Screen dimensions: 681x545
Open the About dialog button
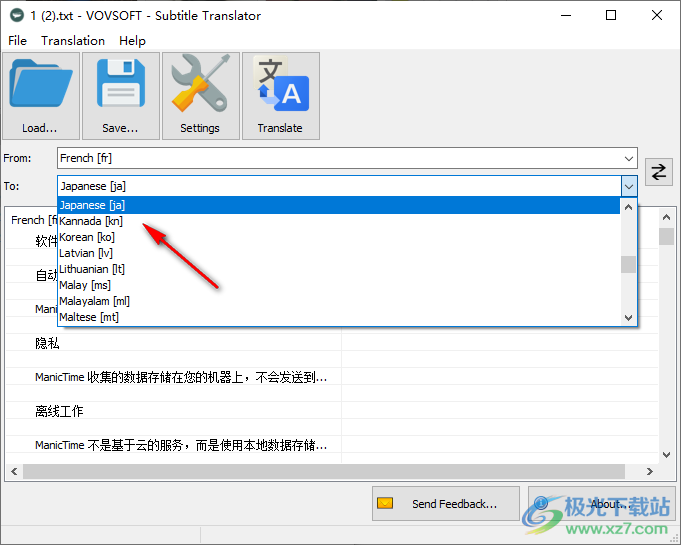pos(602,504)
